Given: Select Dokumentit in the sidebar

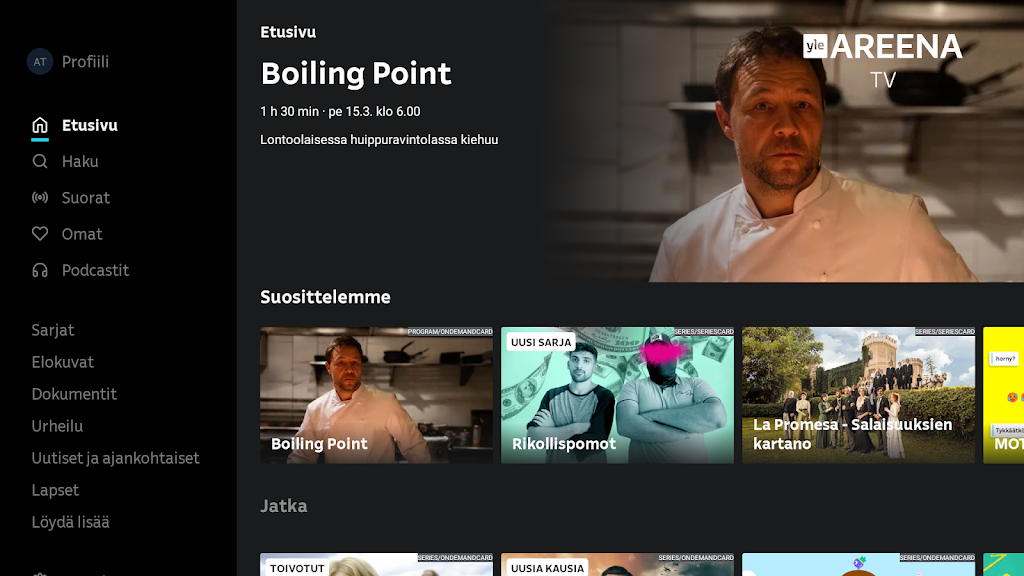Looking at the screenshot, I should [x=74, y=394].
